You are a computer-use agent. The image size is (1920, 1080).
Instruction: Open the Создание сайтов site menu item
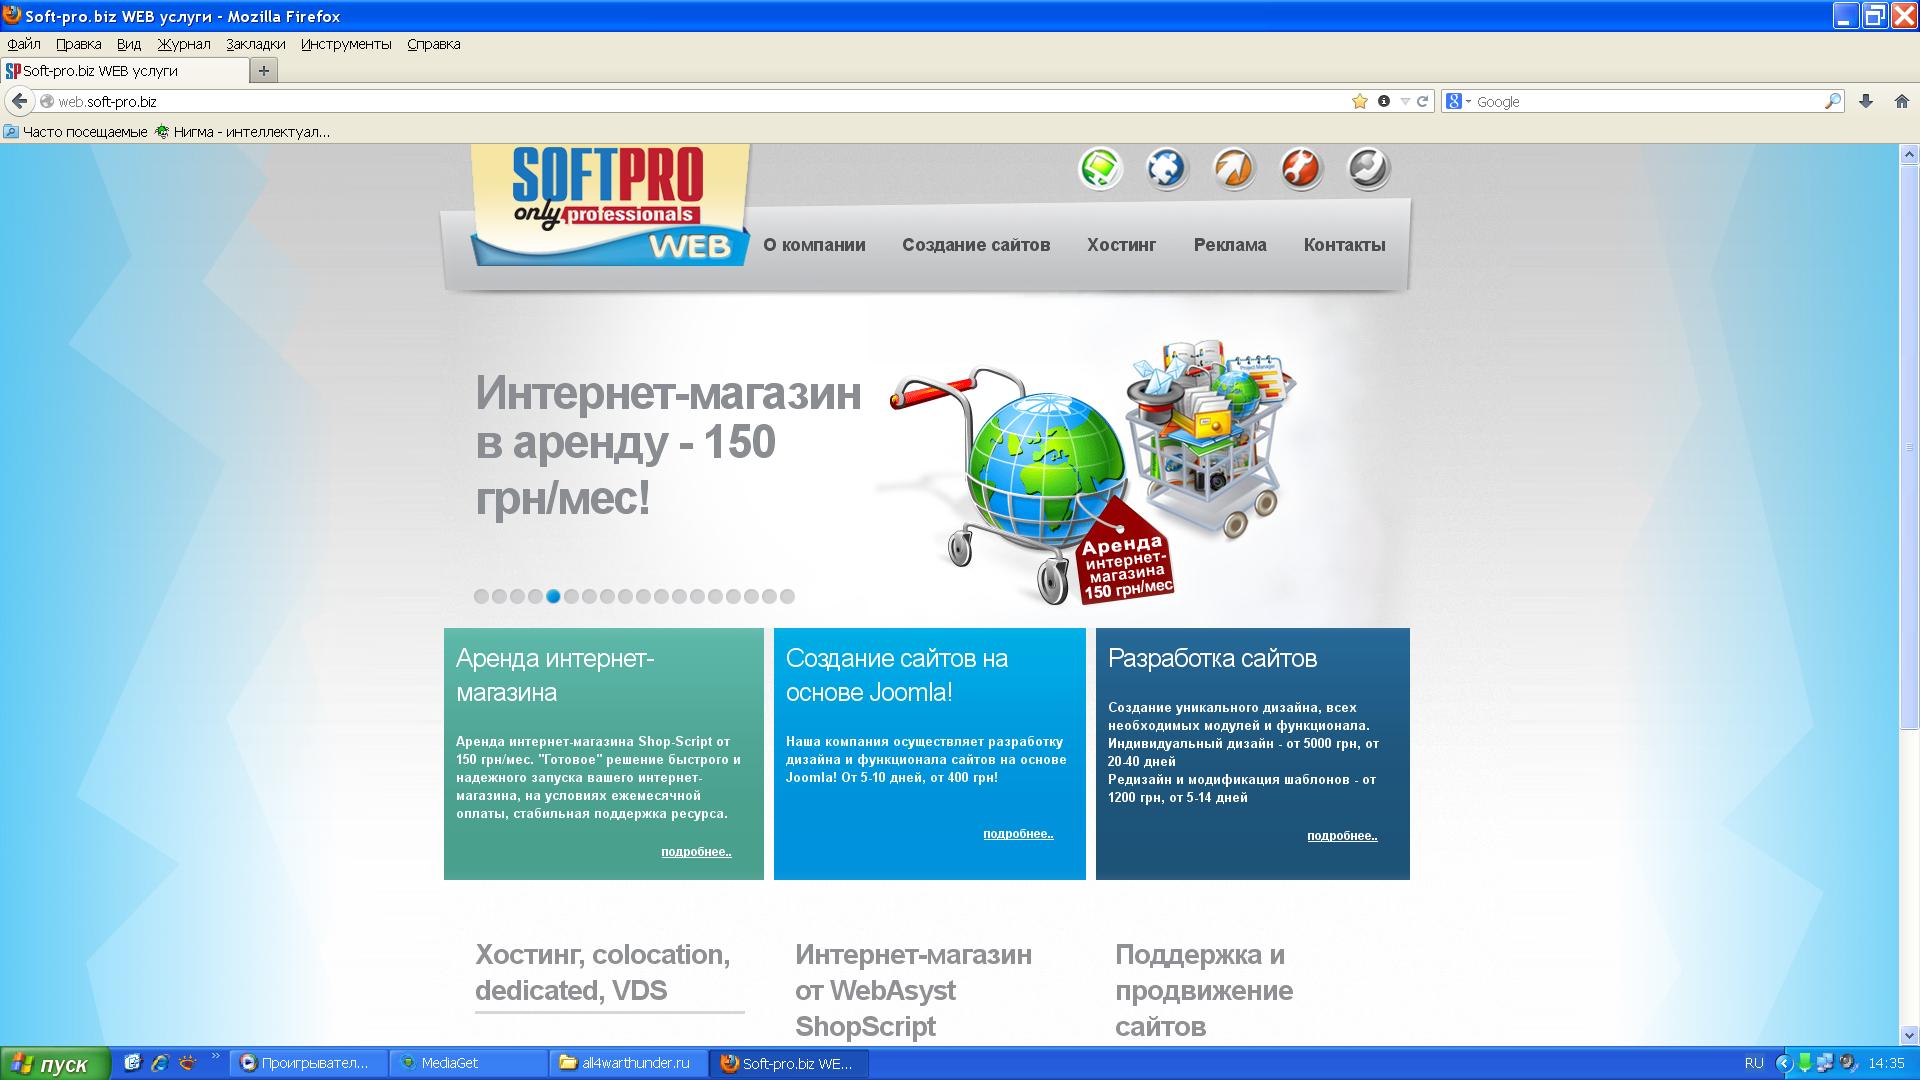(976, 245)
